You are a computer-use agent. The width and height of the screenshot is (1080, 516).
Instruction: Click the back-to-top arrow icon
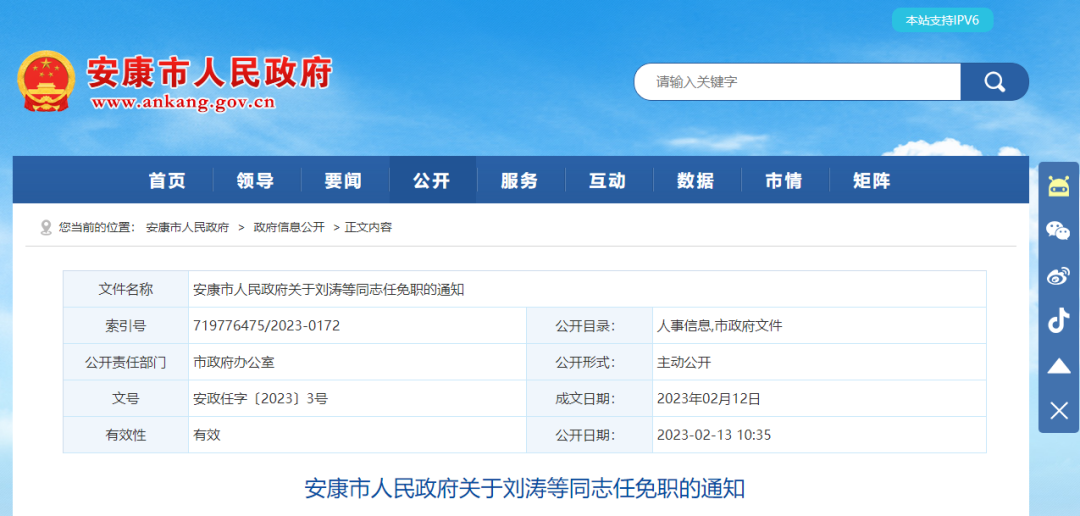[x=1058, y=366]
